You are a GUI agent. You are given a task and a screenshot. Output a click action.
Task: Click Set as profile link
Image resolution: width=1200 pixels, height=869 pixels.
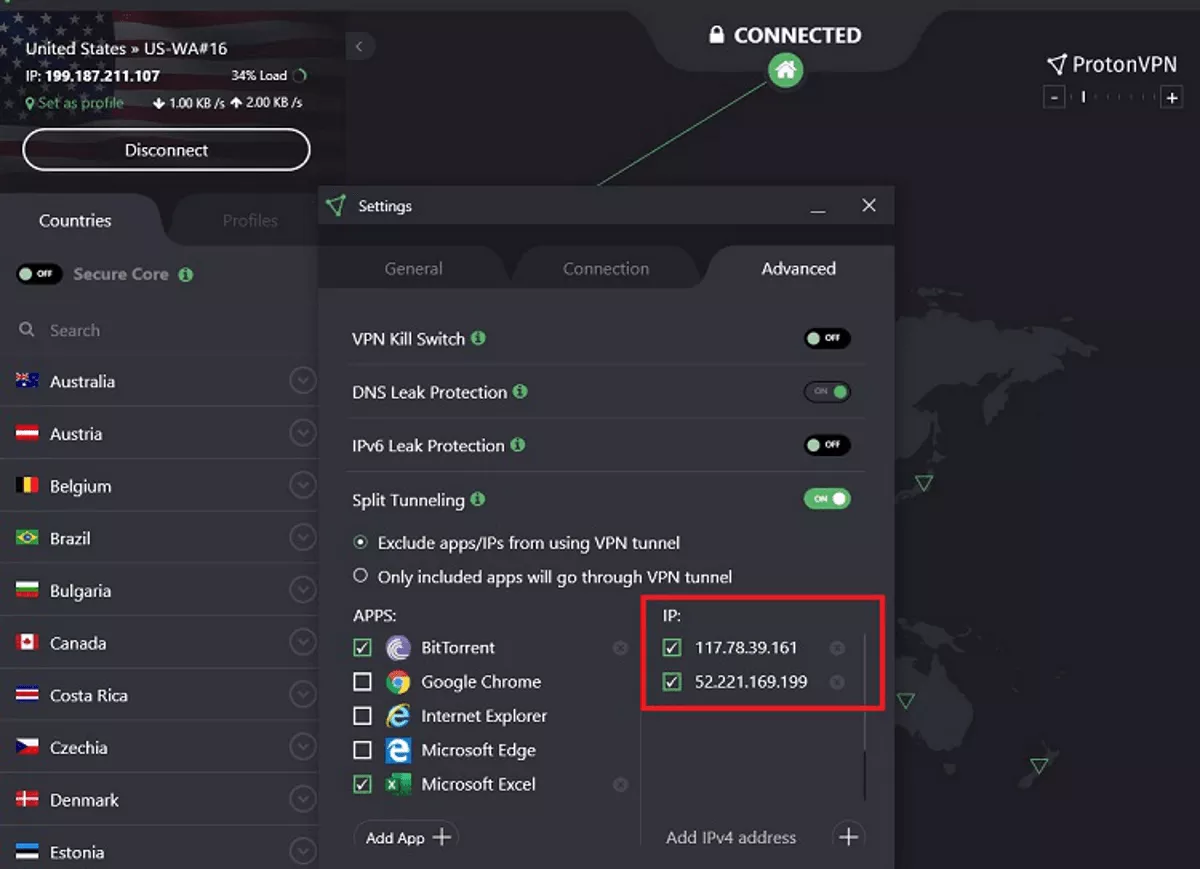pyautogui.click(x=75, y=103)
